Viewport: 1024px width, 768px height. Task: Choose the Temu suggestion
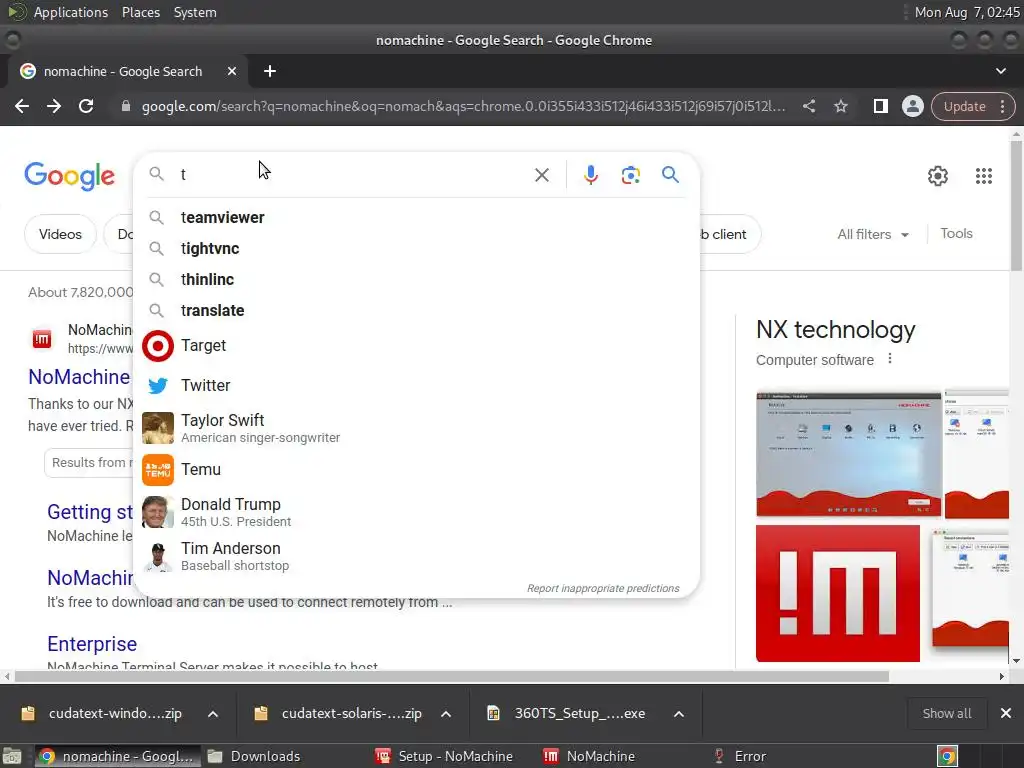(417, 470)
